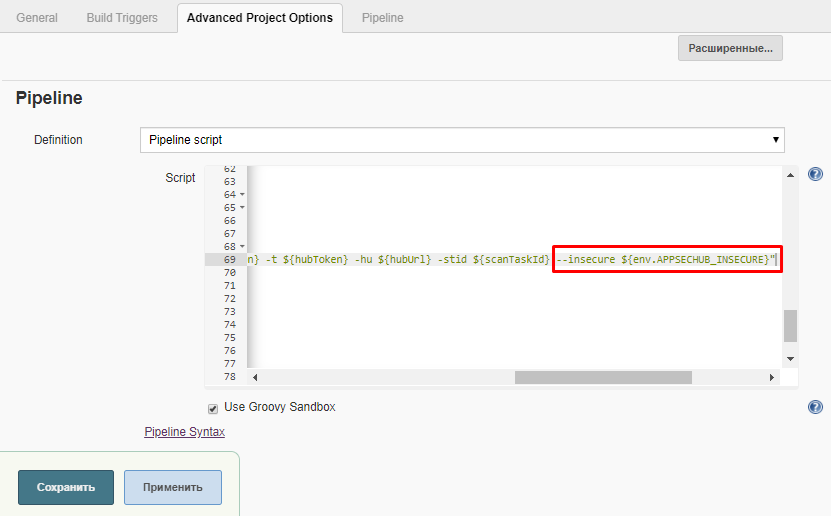831x516 pixels.
Task: Click the editor scroll-left arrow
Action: tap(253, 378)
